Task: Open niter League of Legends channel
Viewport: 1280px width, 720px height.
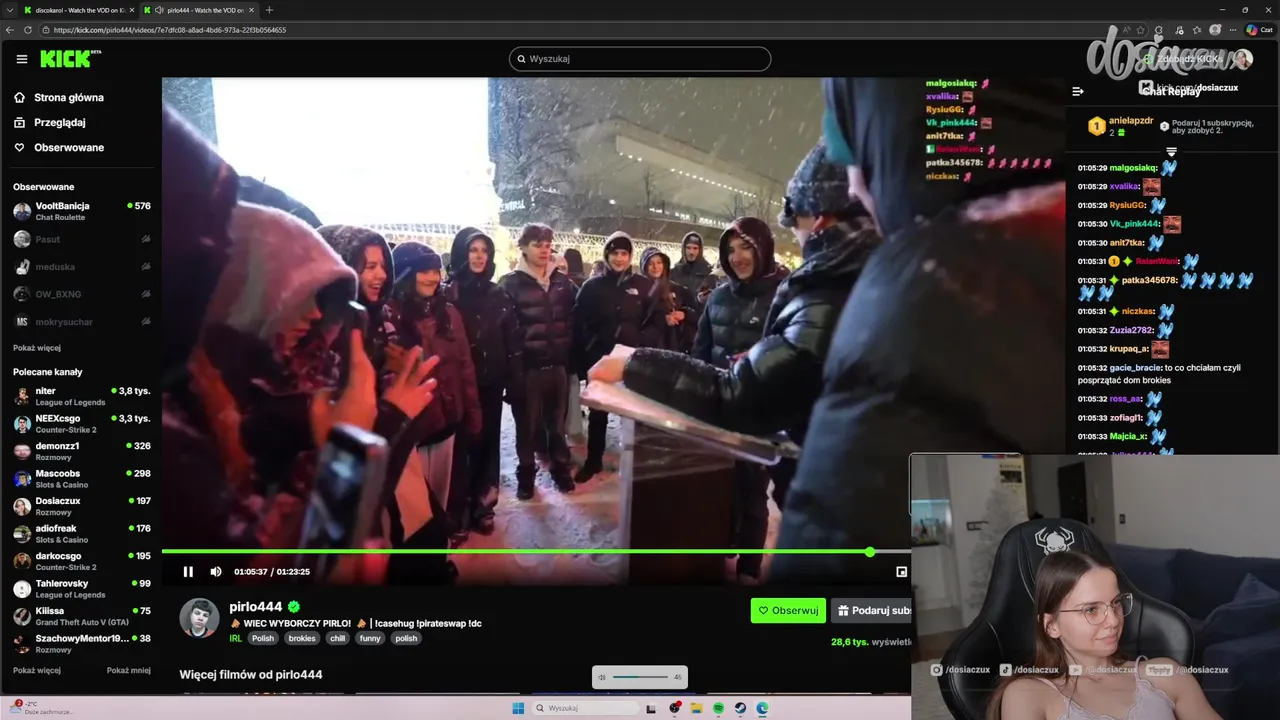Action: [81, 396]
